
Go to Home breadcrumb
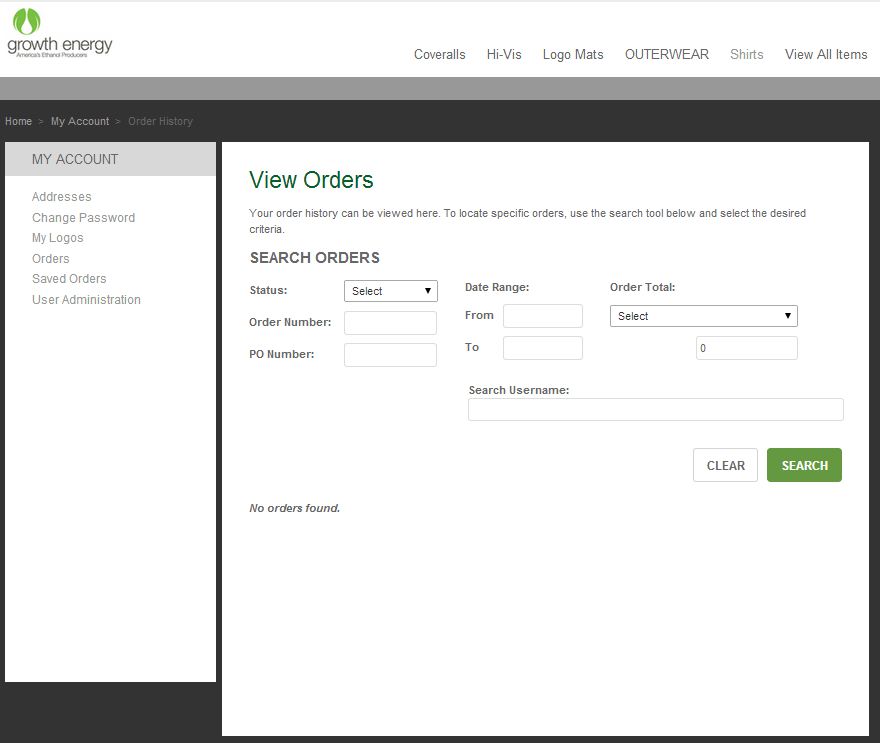18,121
